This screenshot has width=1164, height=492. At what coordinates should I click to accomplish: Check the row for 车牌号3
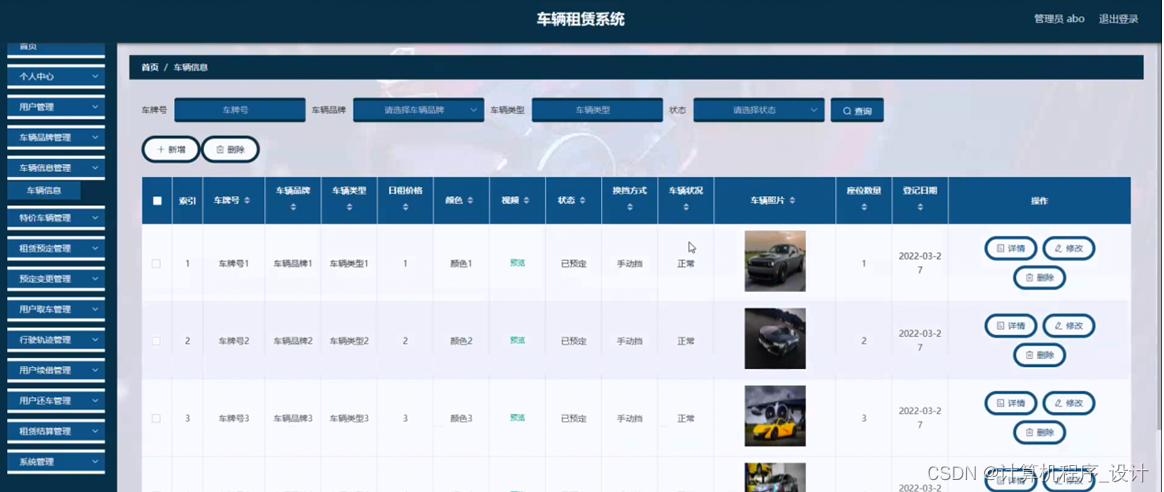pos(156,419)
